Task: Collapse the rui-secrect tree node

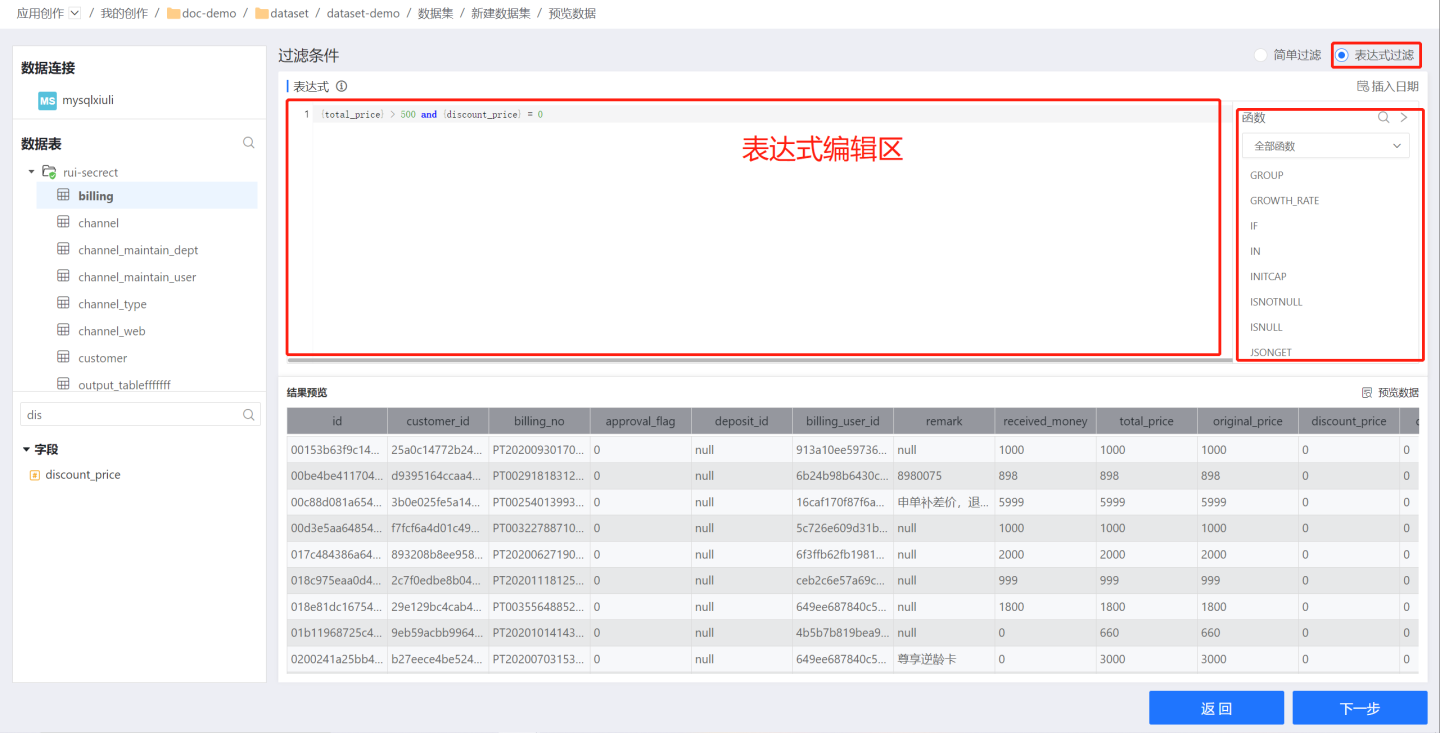Action: pyautogui.click(x=31, y=172)
